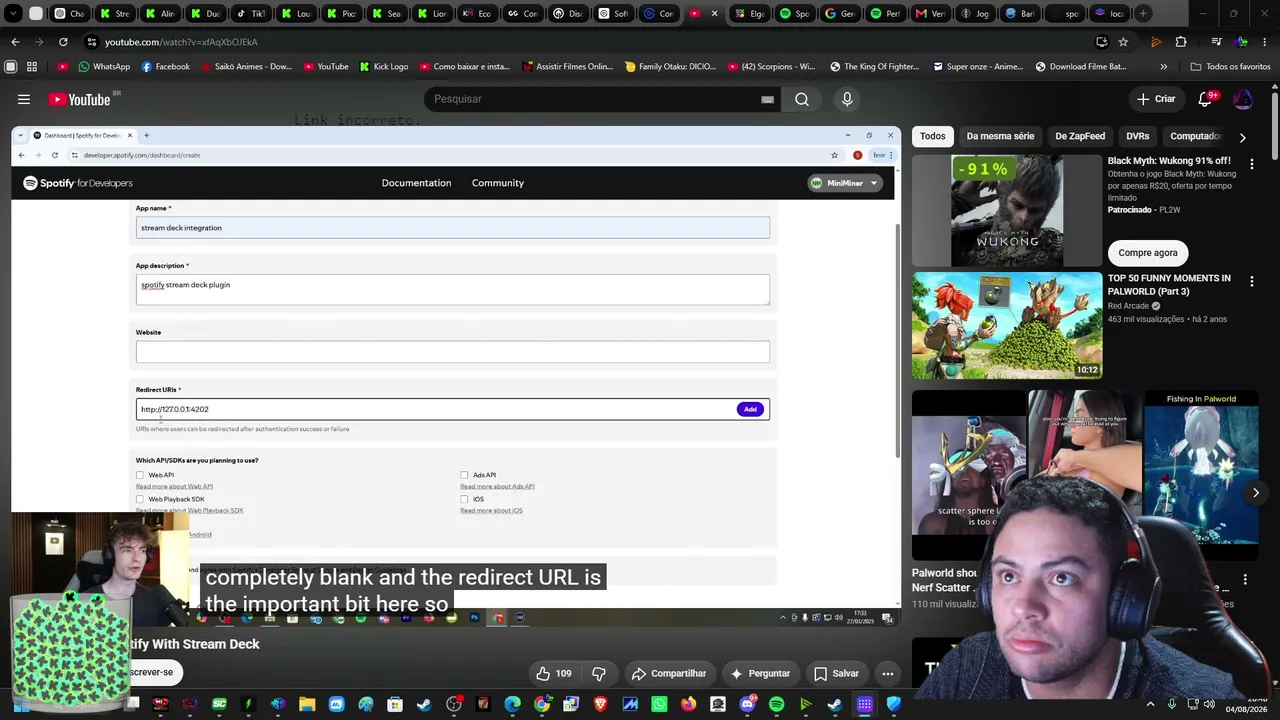Screen dimensions: 1280x720
Task: Open the Todos os favoritos folder
Action: coord(1230,67)
